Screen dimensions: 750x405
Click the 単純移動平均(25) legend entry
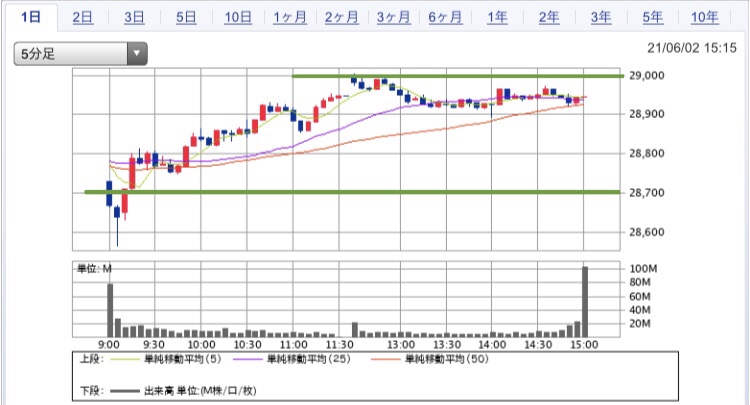point(309,359)
